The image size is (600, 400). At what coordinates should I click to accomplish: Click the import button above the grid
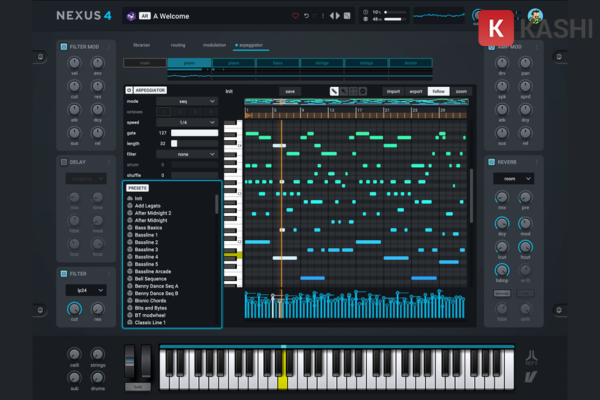394,91
